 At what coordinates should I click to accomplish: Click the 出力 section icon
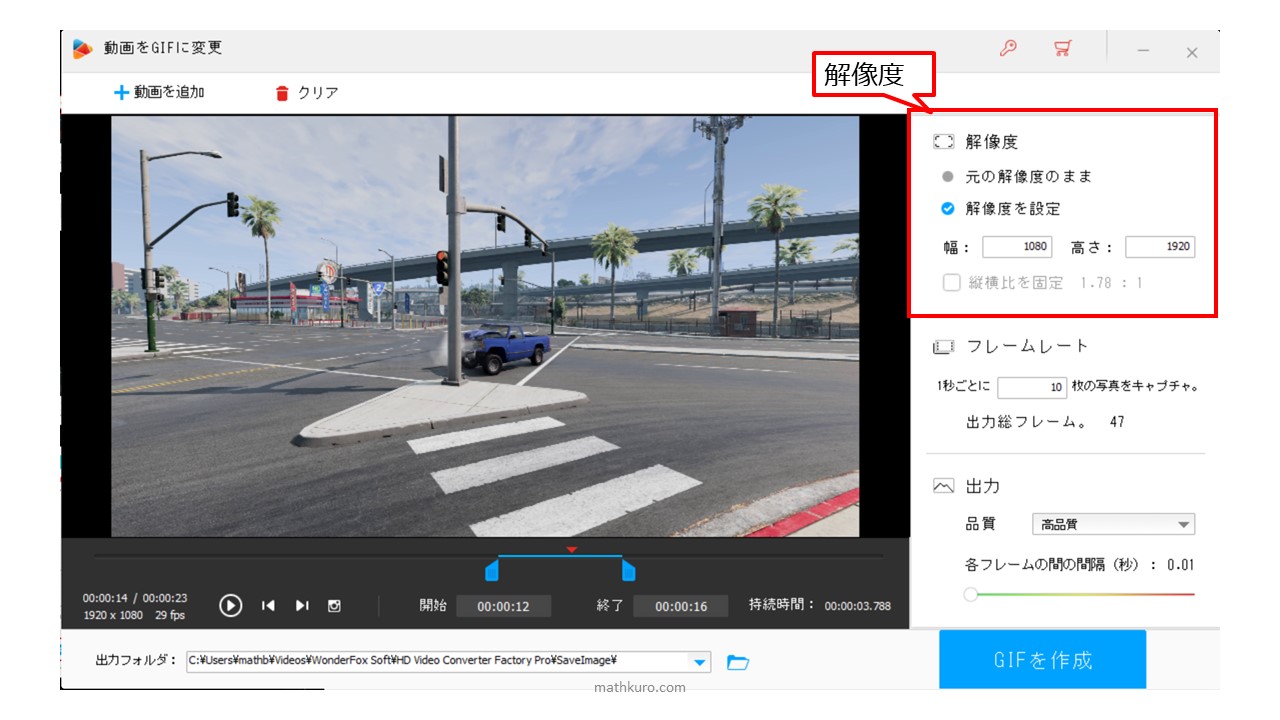coord(944,486)
